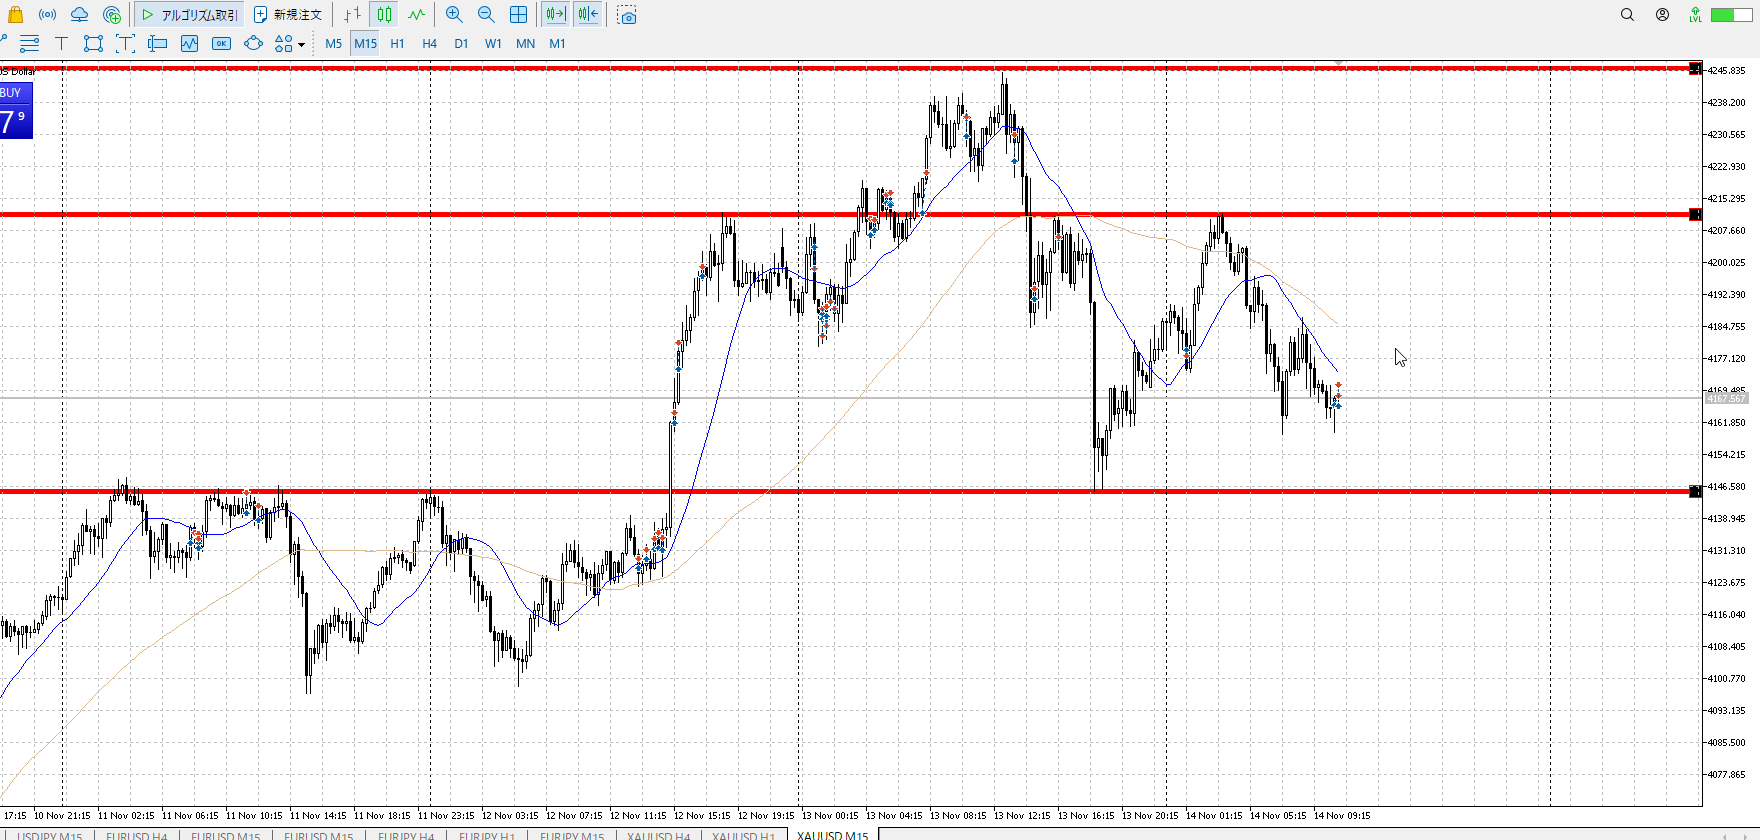Screen dimensions: 1760x840
Task: Switch chart to line chart icon
Action: [x=416, y=15]
